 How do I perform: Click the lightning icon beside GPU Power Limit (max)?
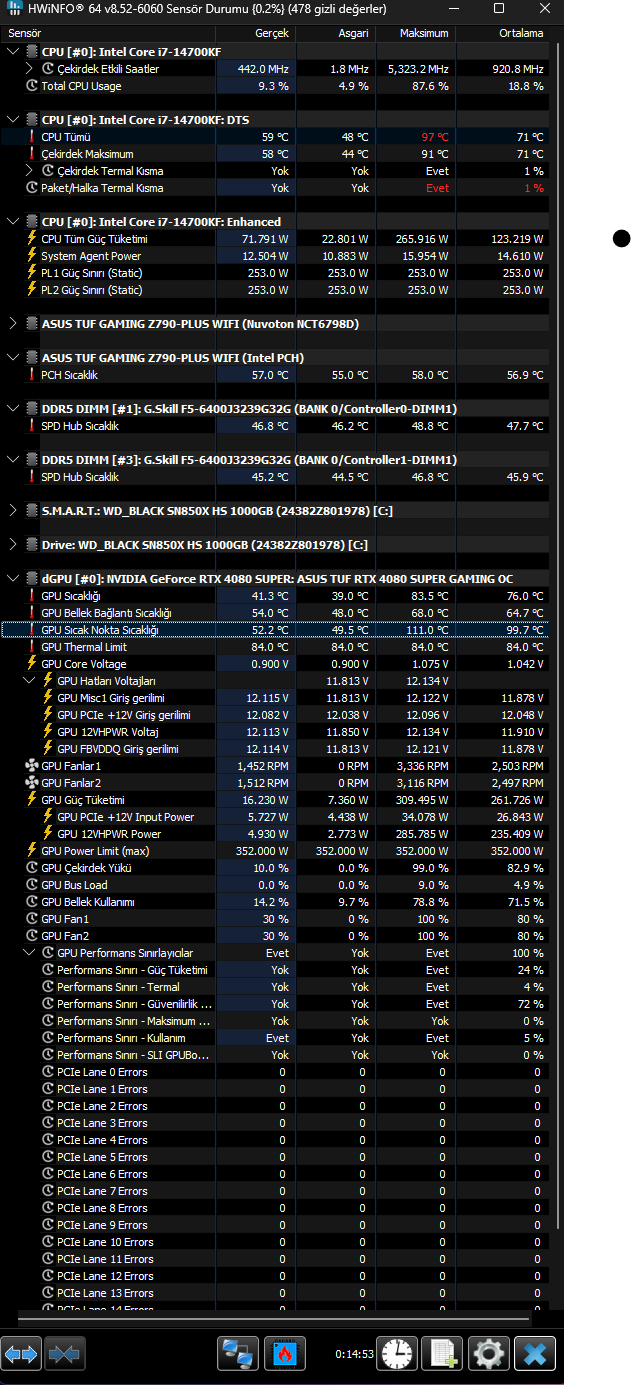(32, 851)
